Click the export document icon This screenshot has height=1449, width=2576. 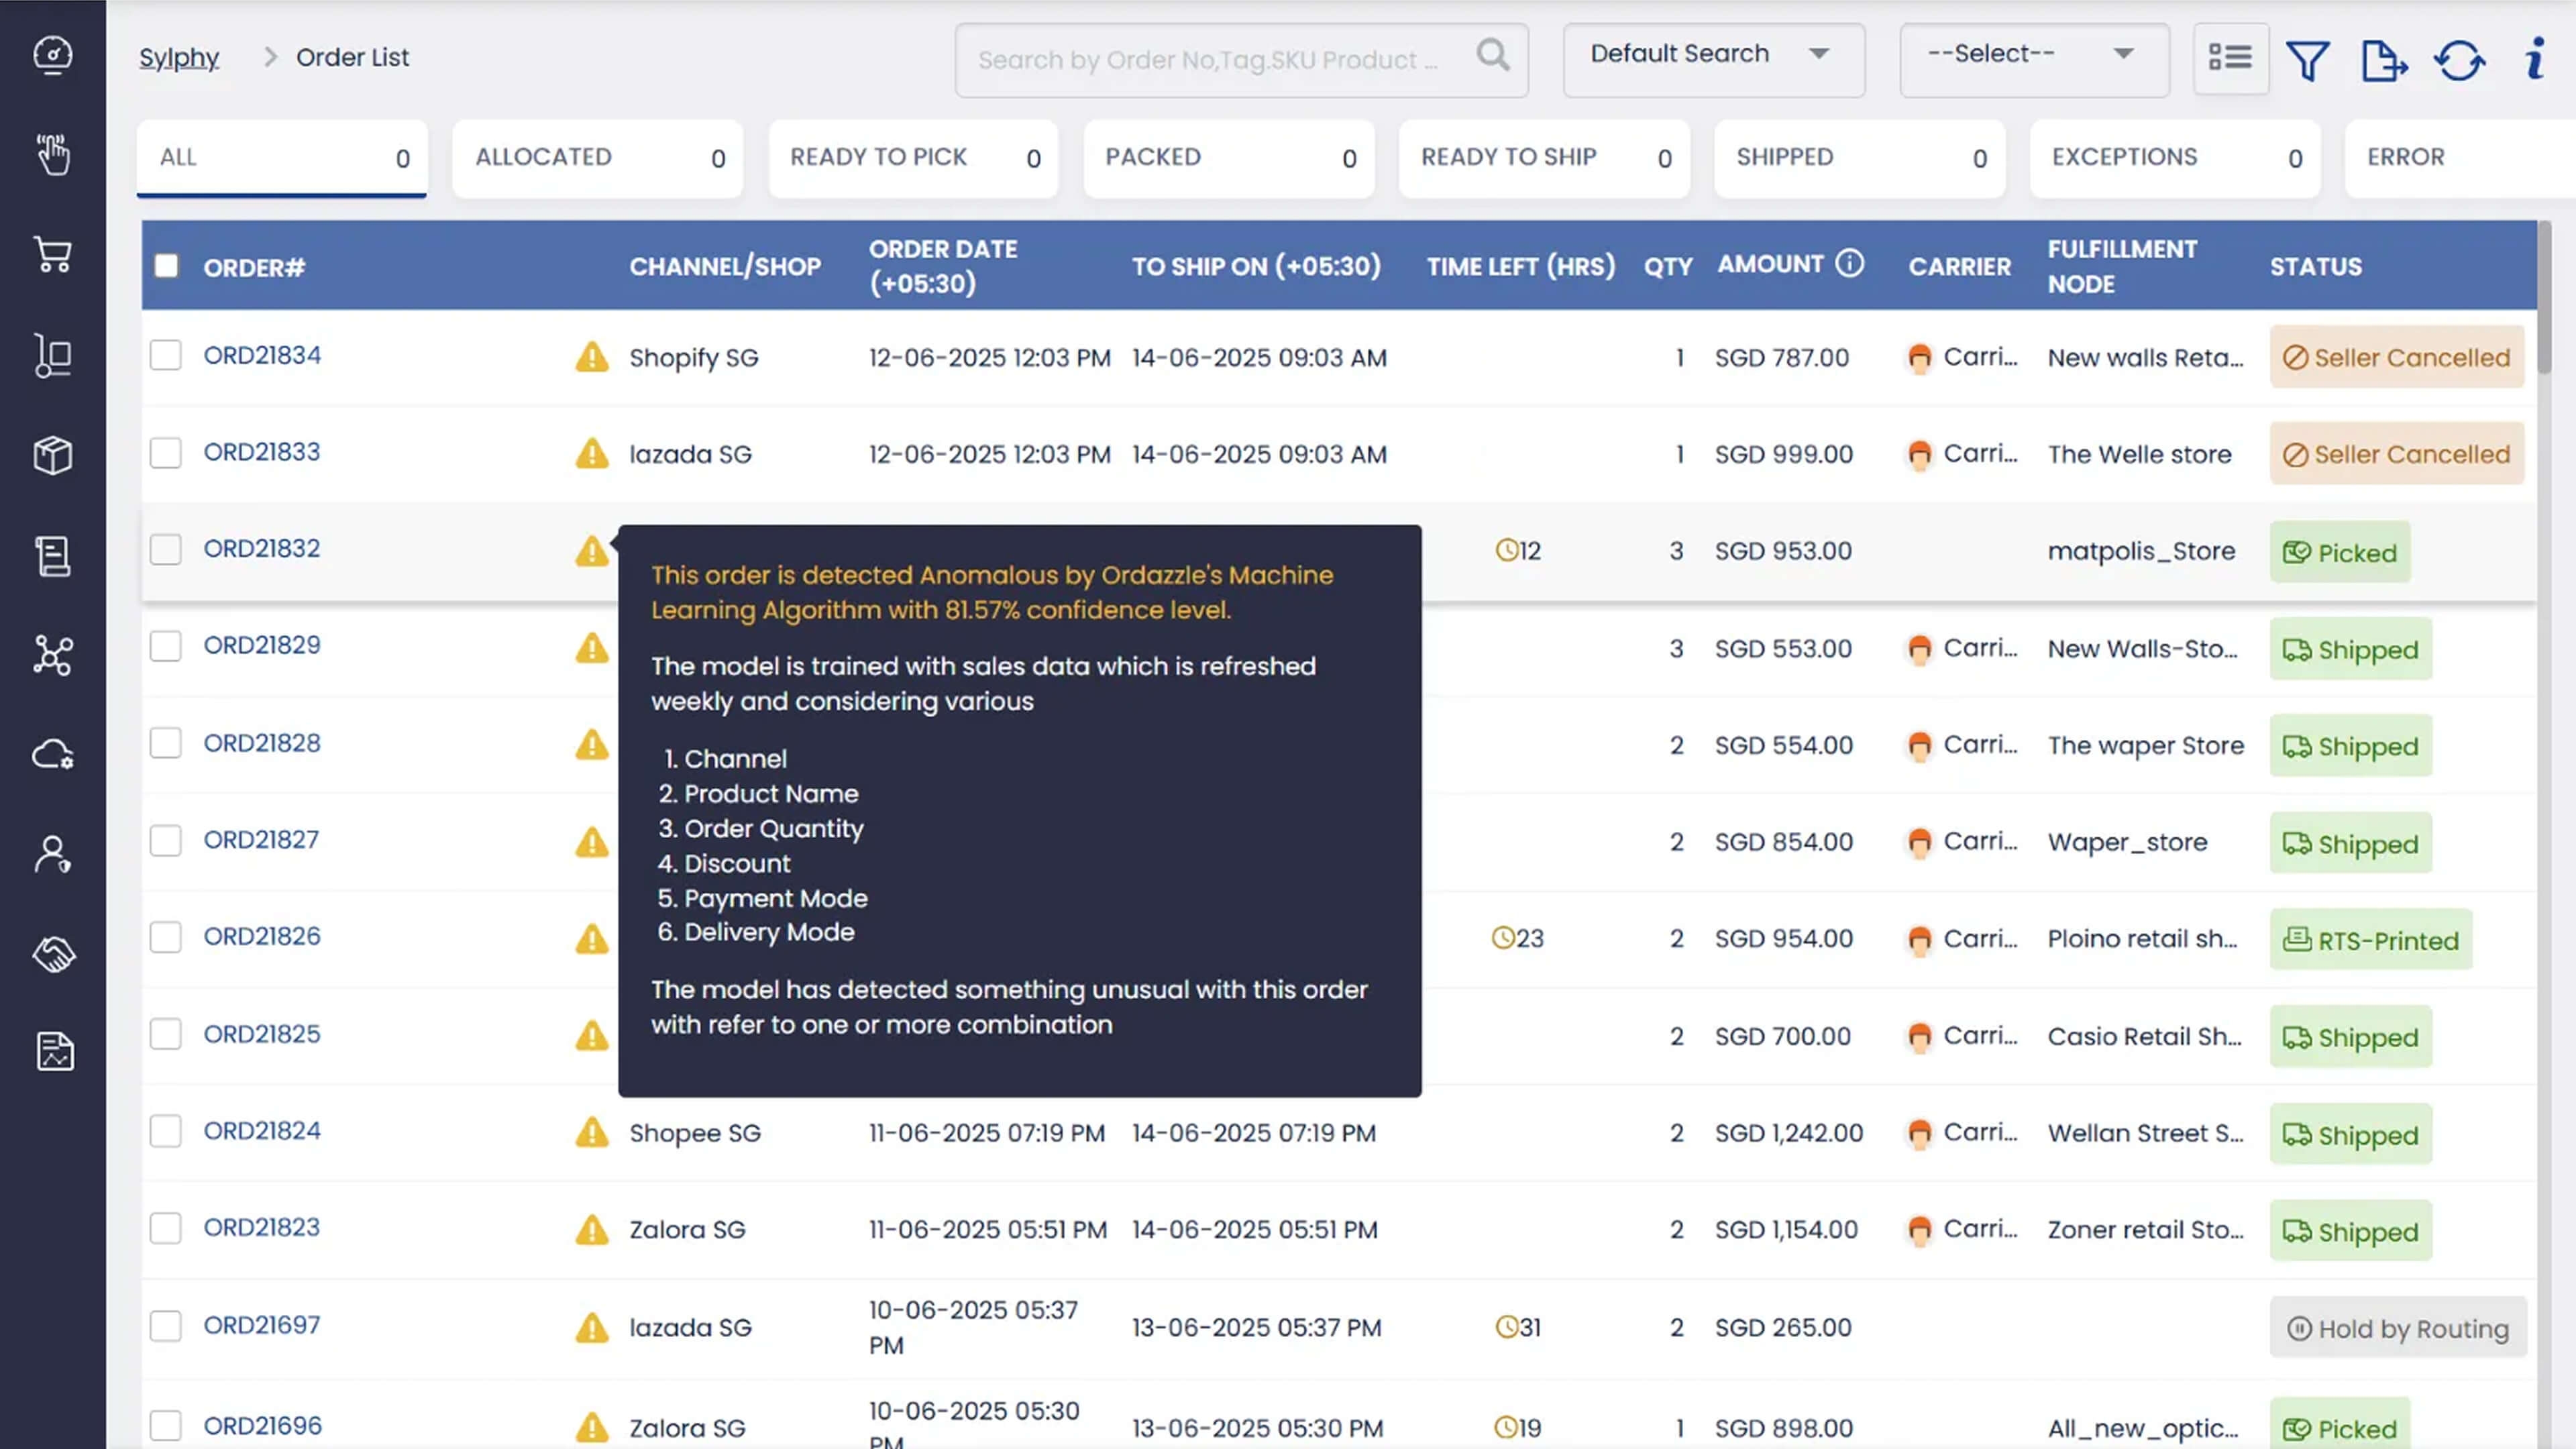[x=2383, y=61]
